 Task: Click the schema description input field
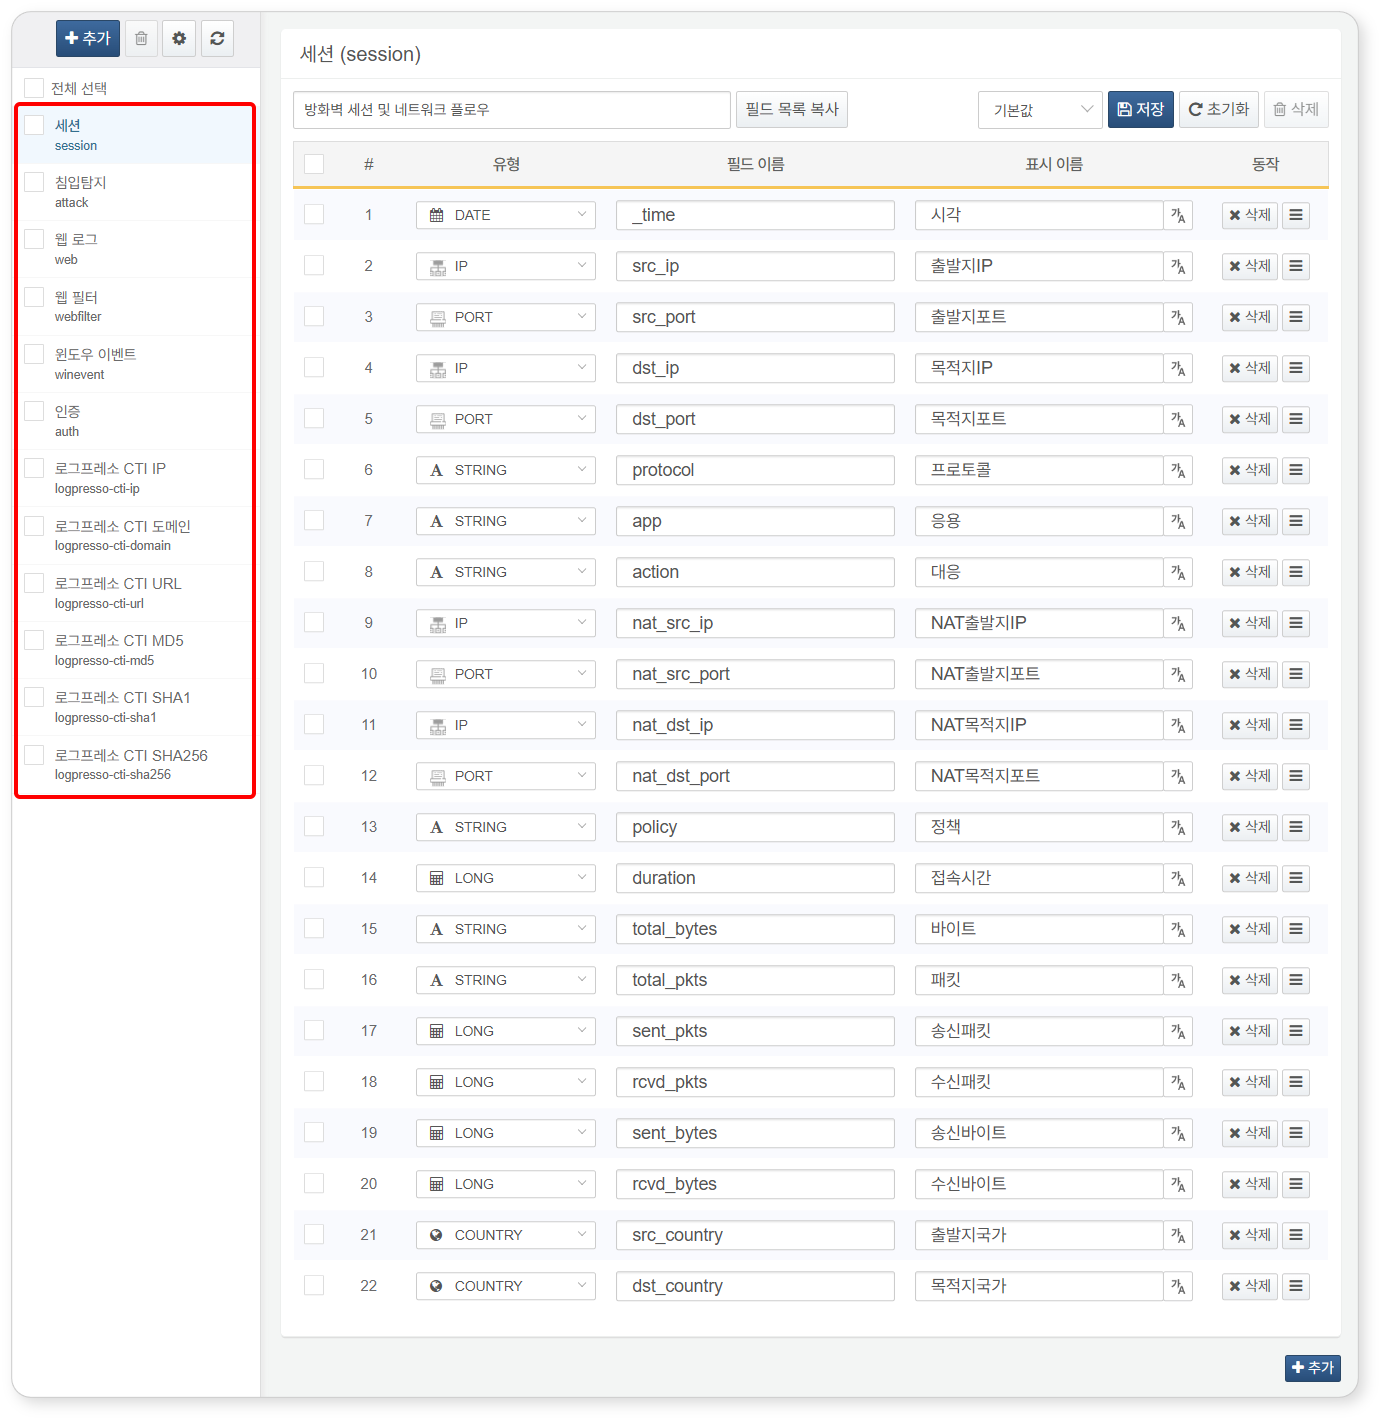(x=512, y=110)
